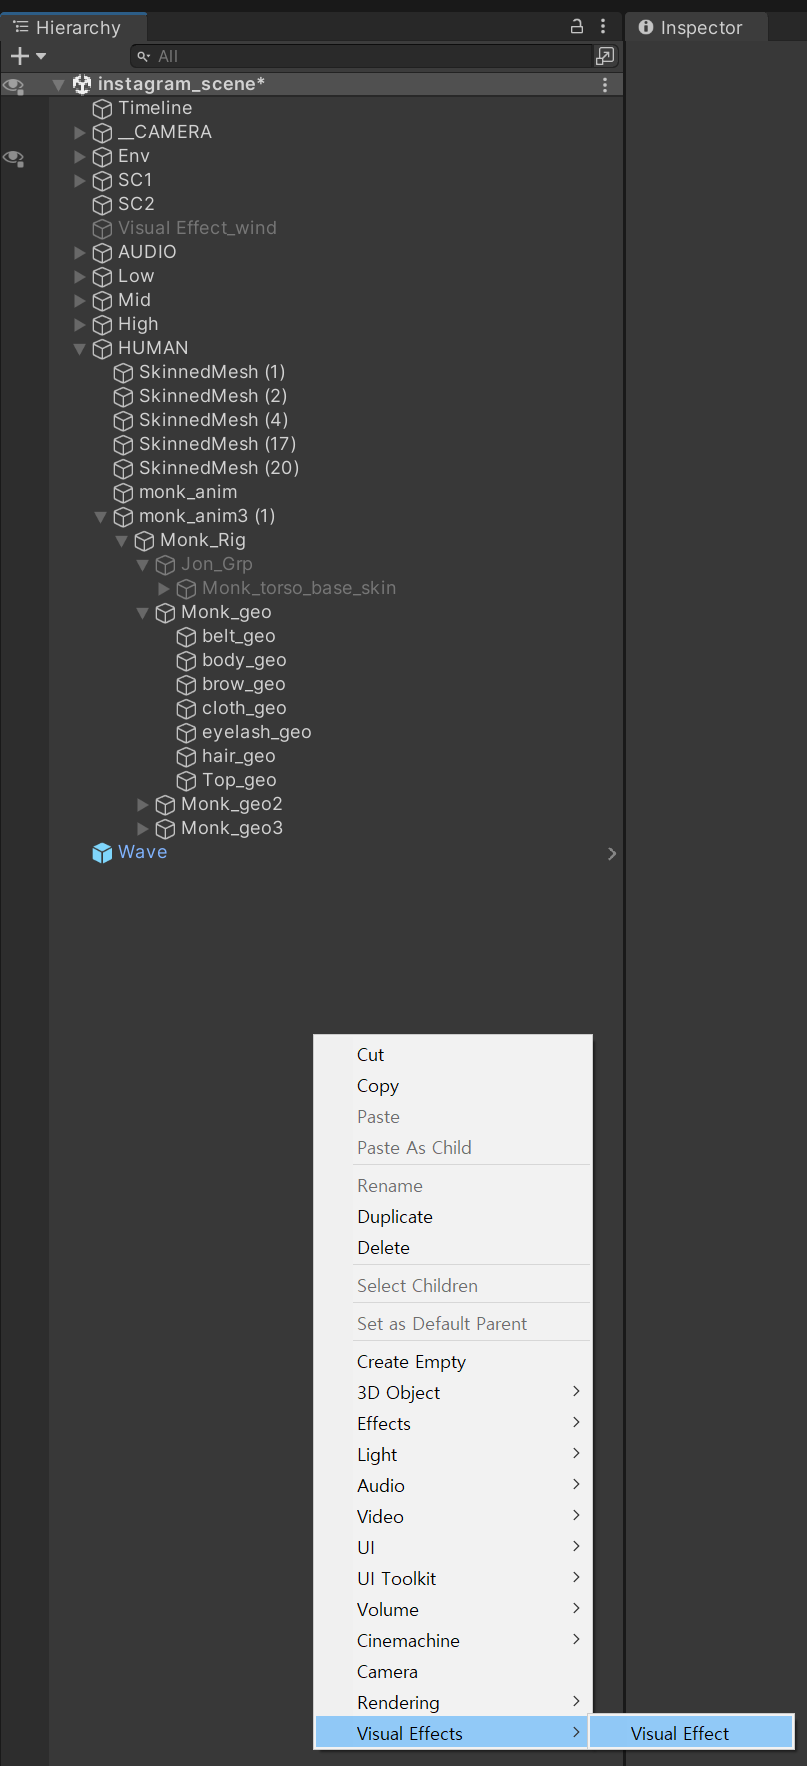Open scene search in Search window icon

(605, 57)
